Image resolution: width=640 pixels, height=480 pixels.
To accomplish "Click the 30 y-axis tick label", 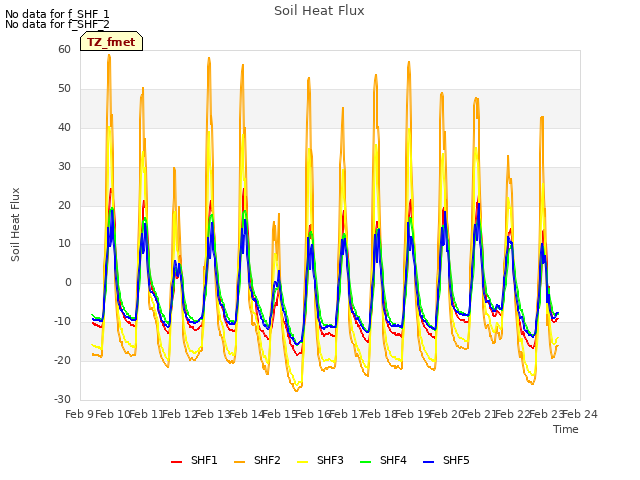I will coord(64,166).
